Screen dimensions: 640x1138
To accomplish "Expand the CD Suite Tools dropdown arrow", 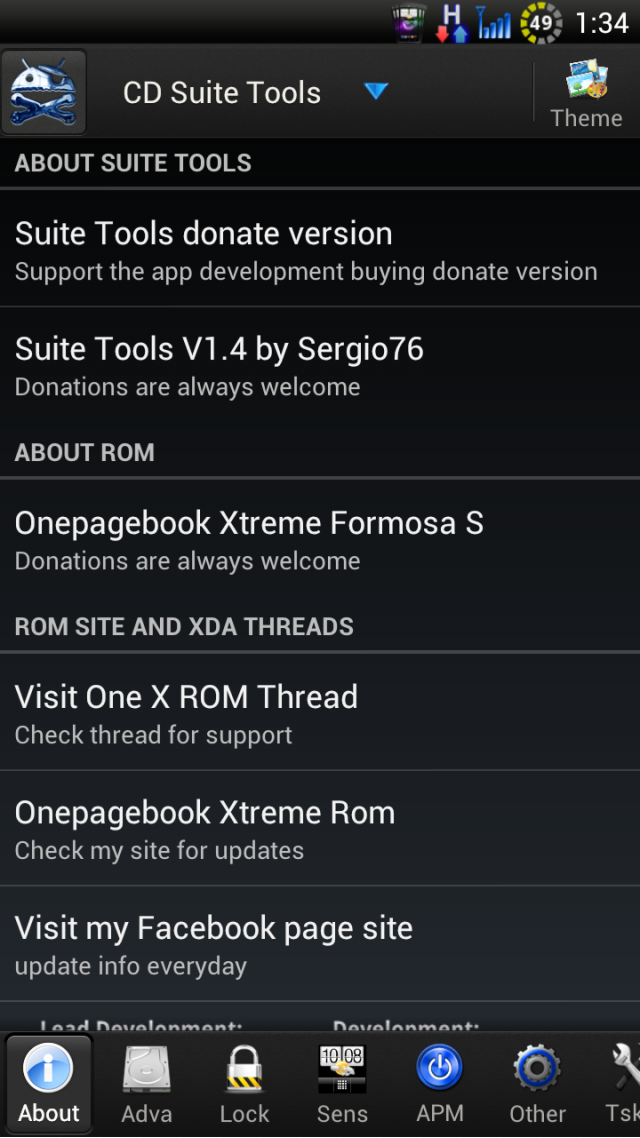I will click(376, 91).
